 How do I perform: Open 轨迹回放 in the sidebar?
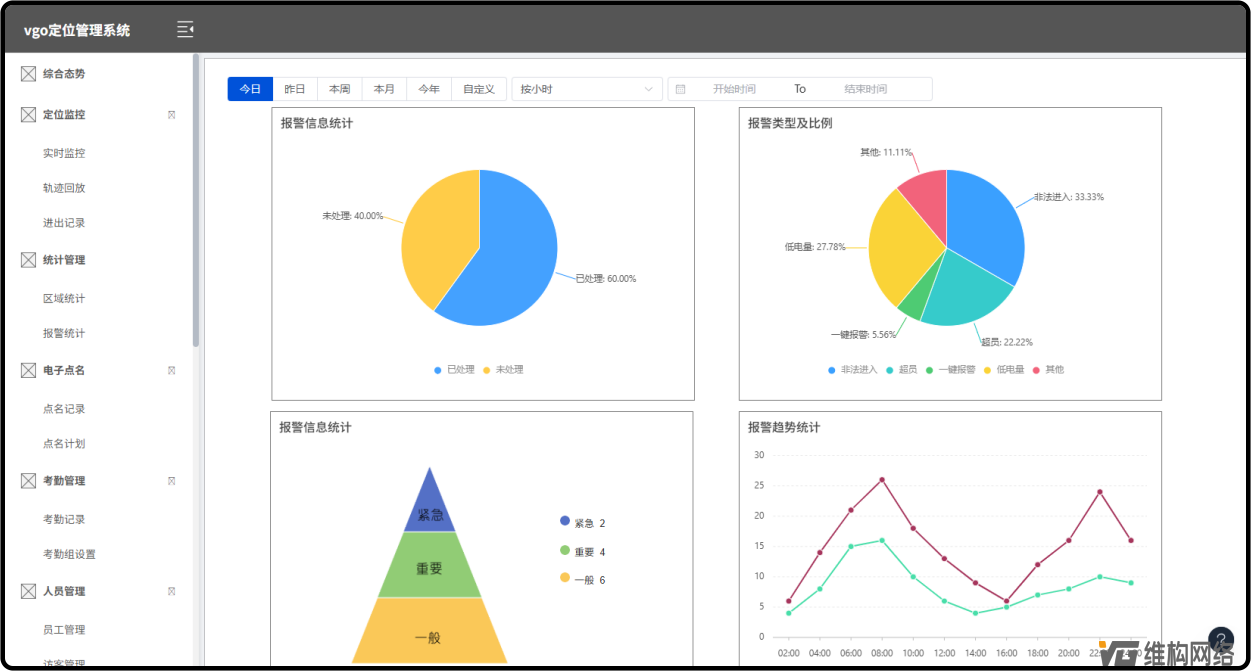pos(64,188)
